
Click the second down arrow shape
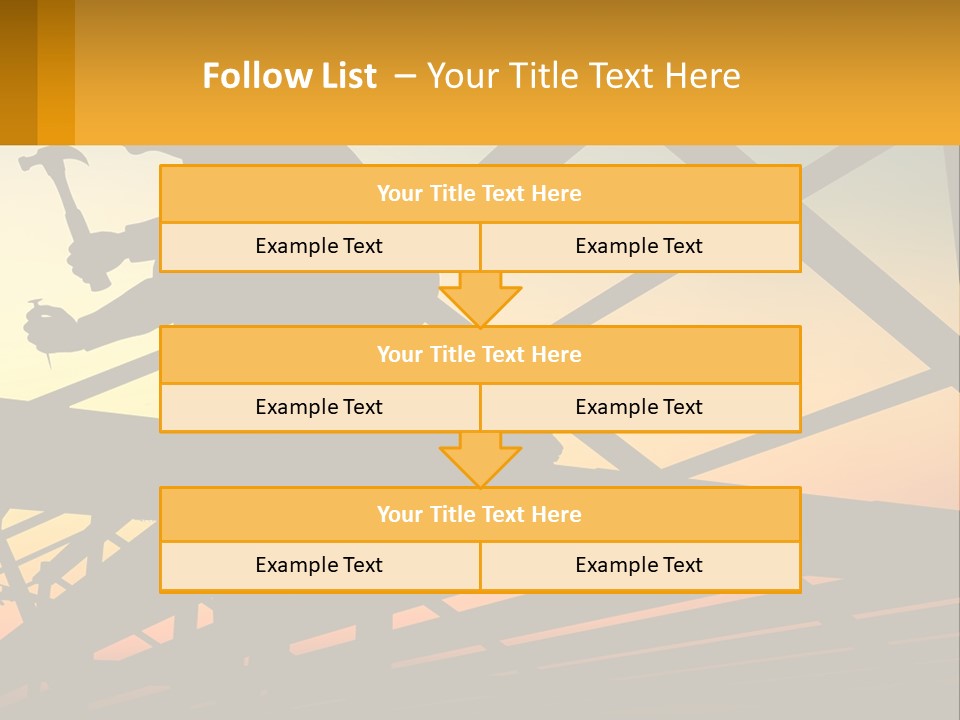pyautogui.click(x=480, y=459)
